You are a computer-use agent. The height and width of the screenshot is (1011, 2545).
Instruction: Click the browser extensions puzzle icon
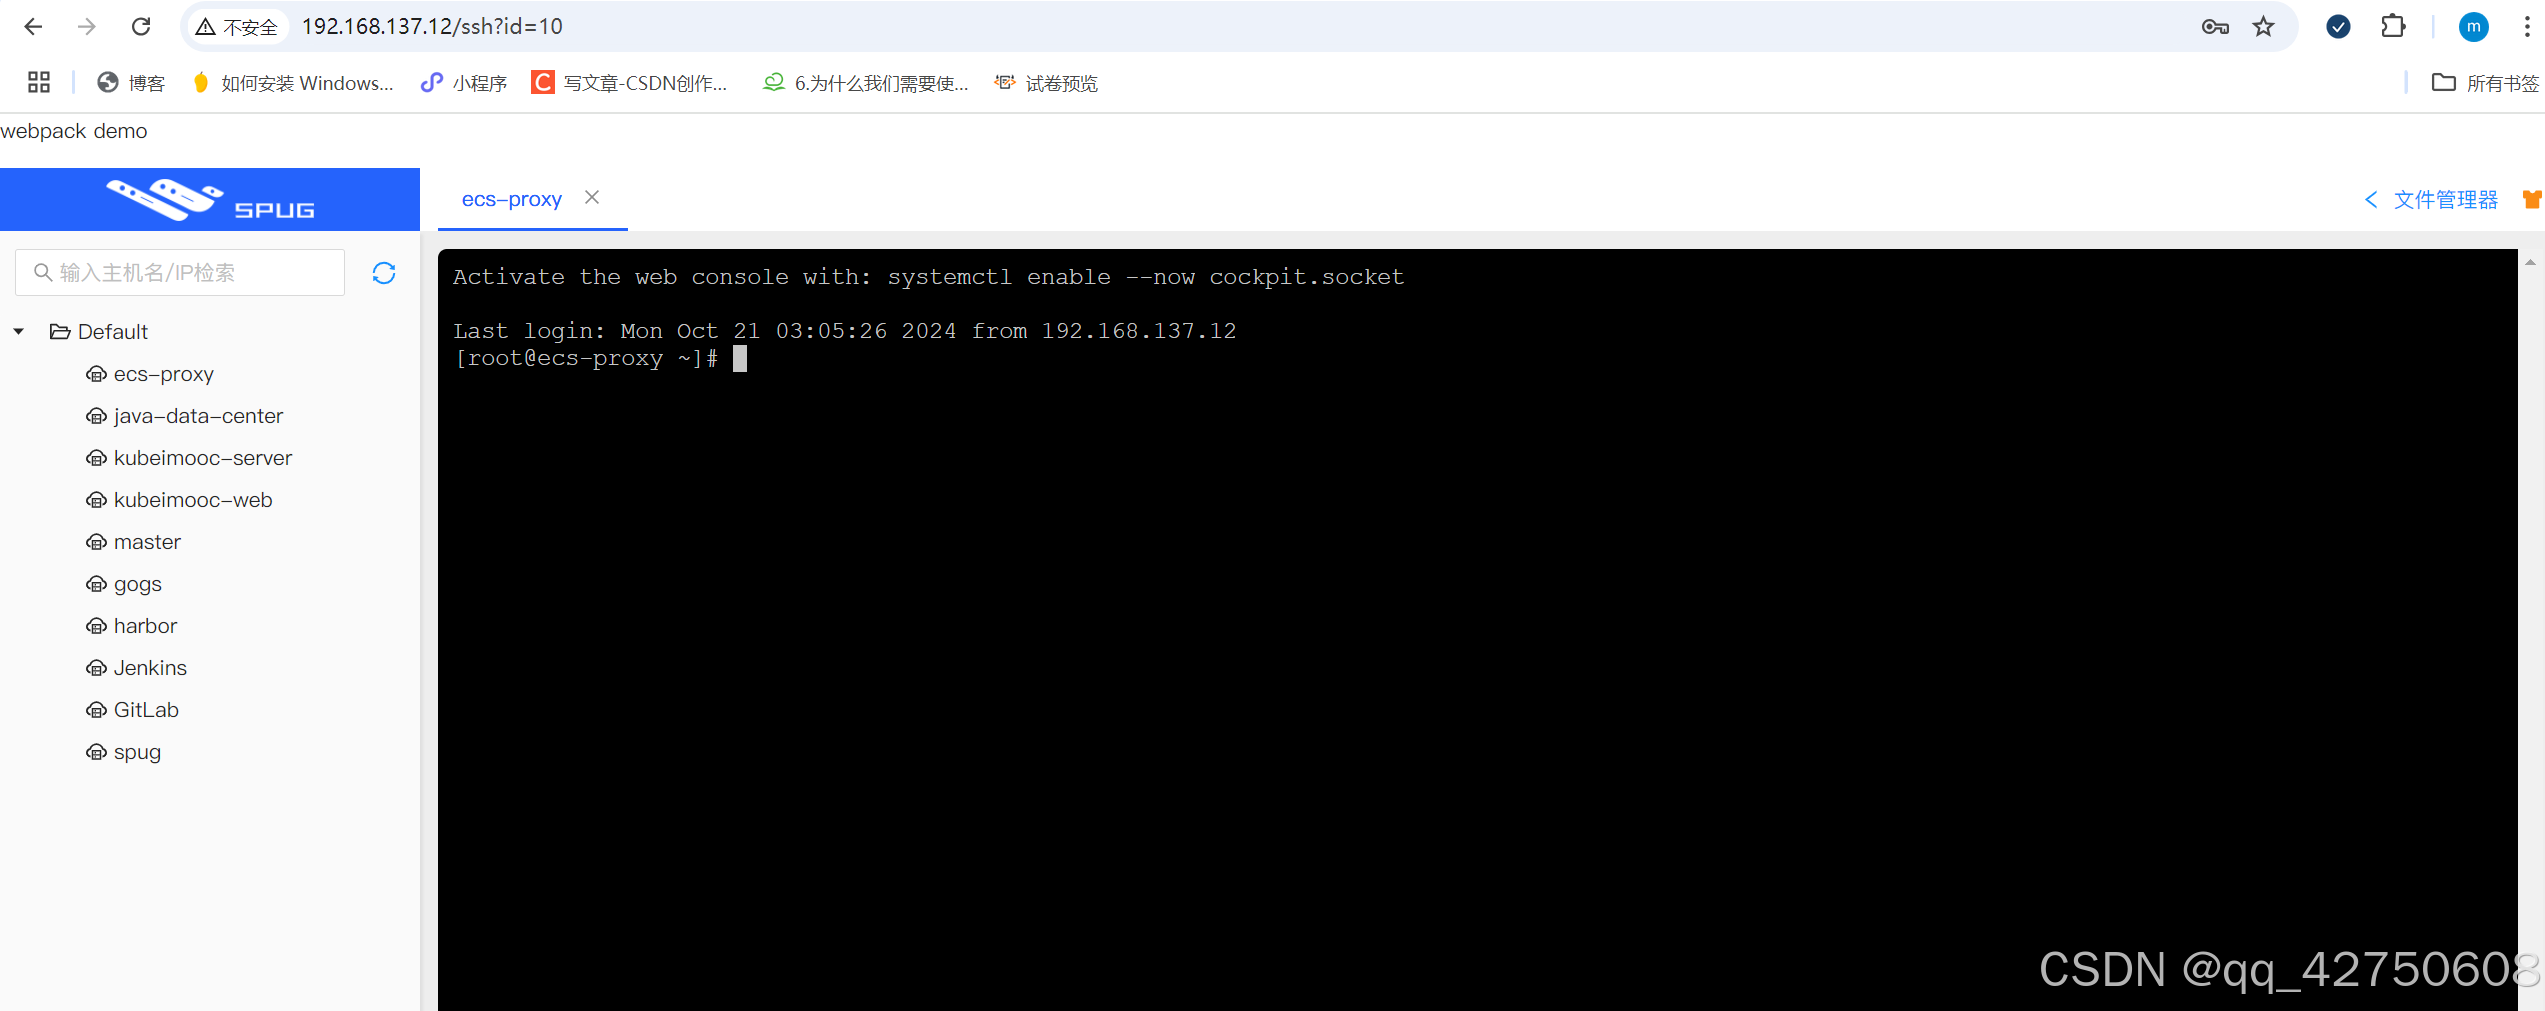pyautogui.click(x=2394, y=26)
